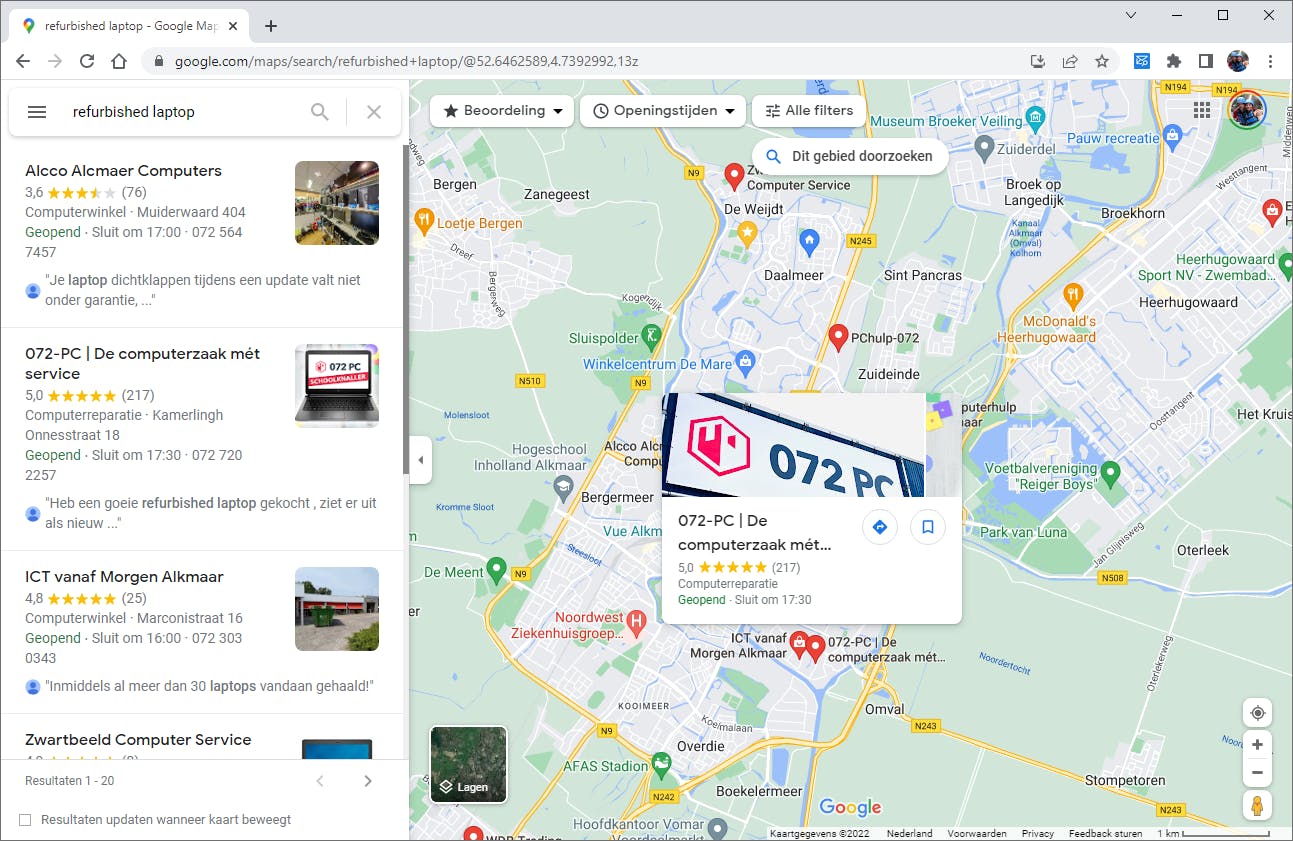Viewport: 1293px width, 841px height.
Task: Go to next results page
Action: 368,781
